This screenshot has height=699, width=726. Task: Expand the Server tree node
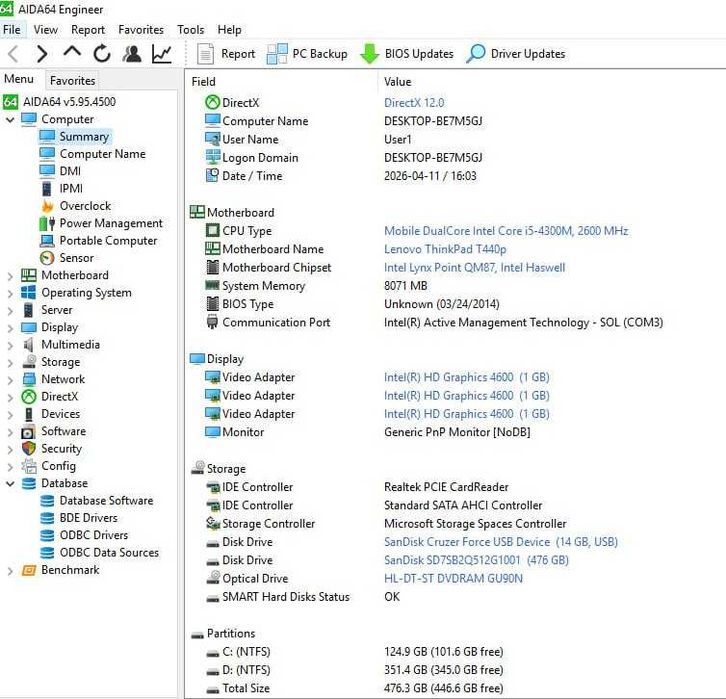10,311
